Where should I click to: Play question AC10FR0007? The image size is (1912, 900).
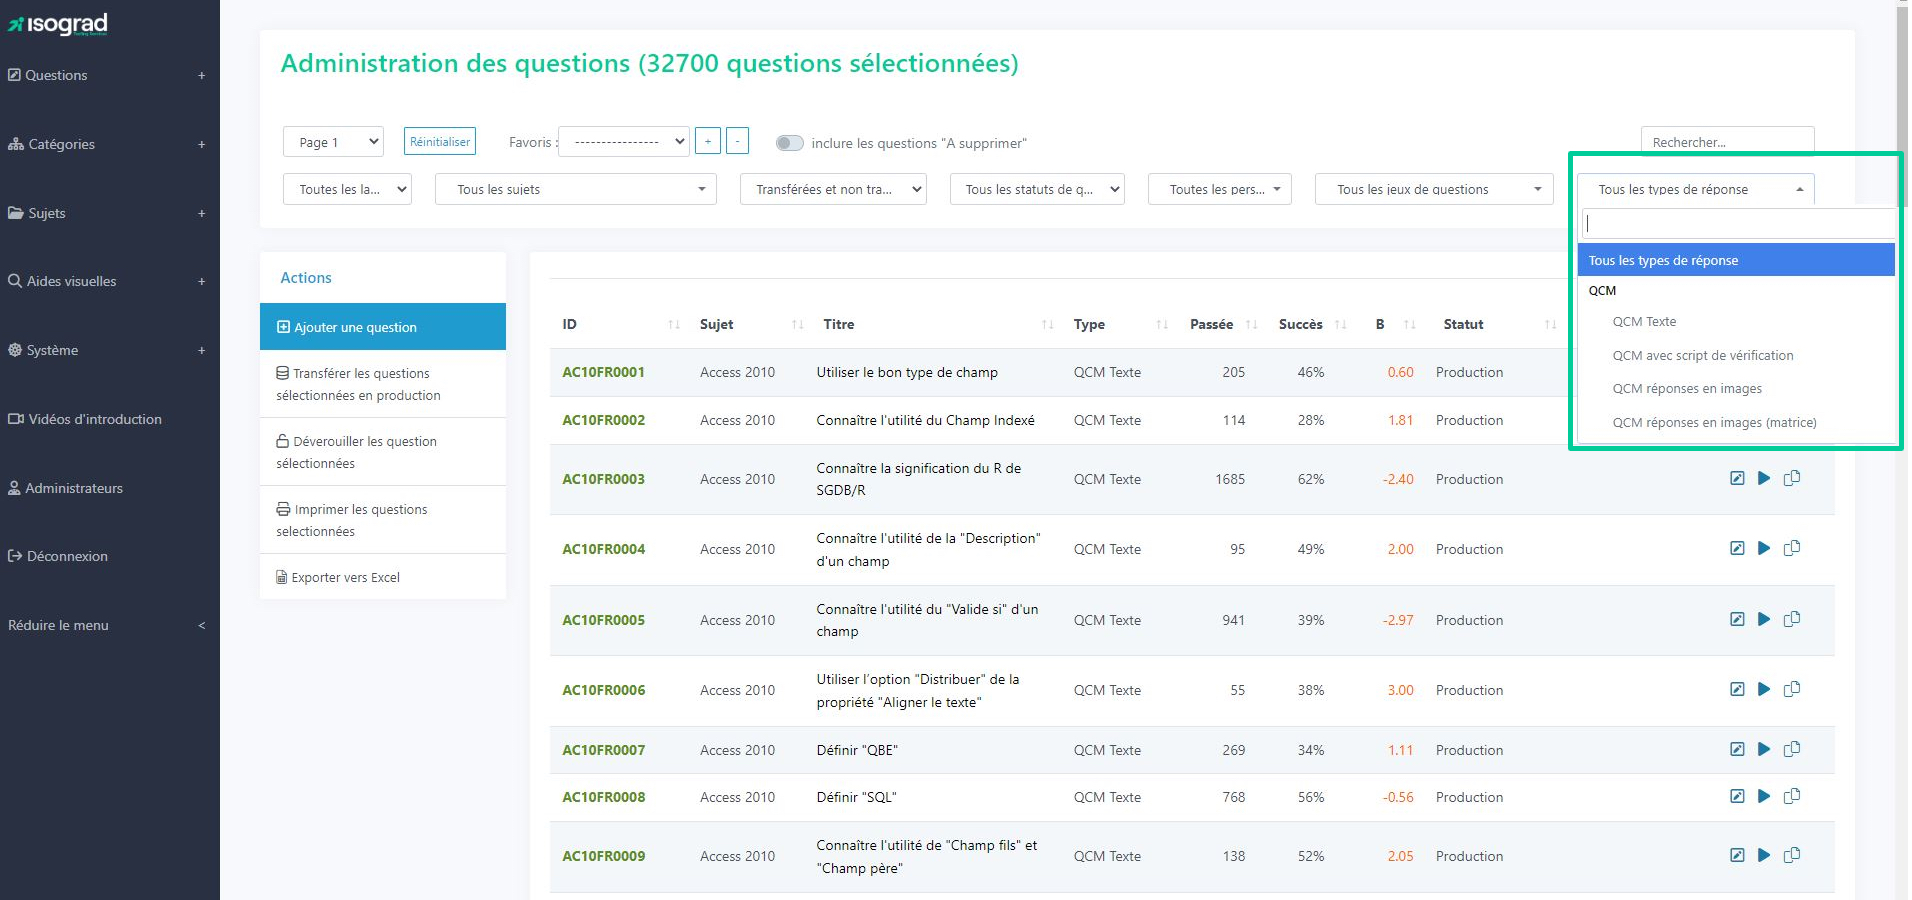coord(1764,749)
